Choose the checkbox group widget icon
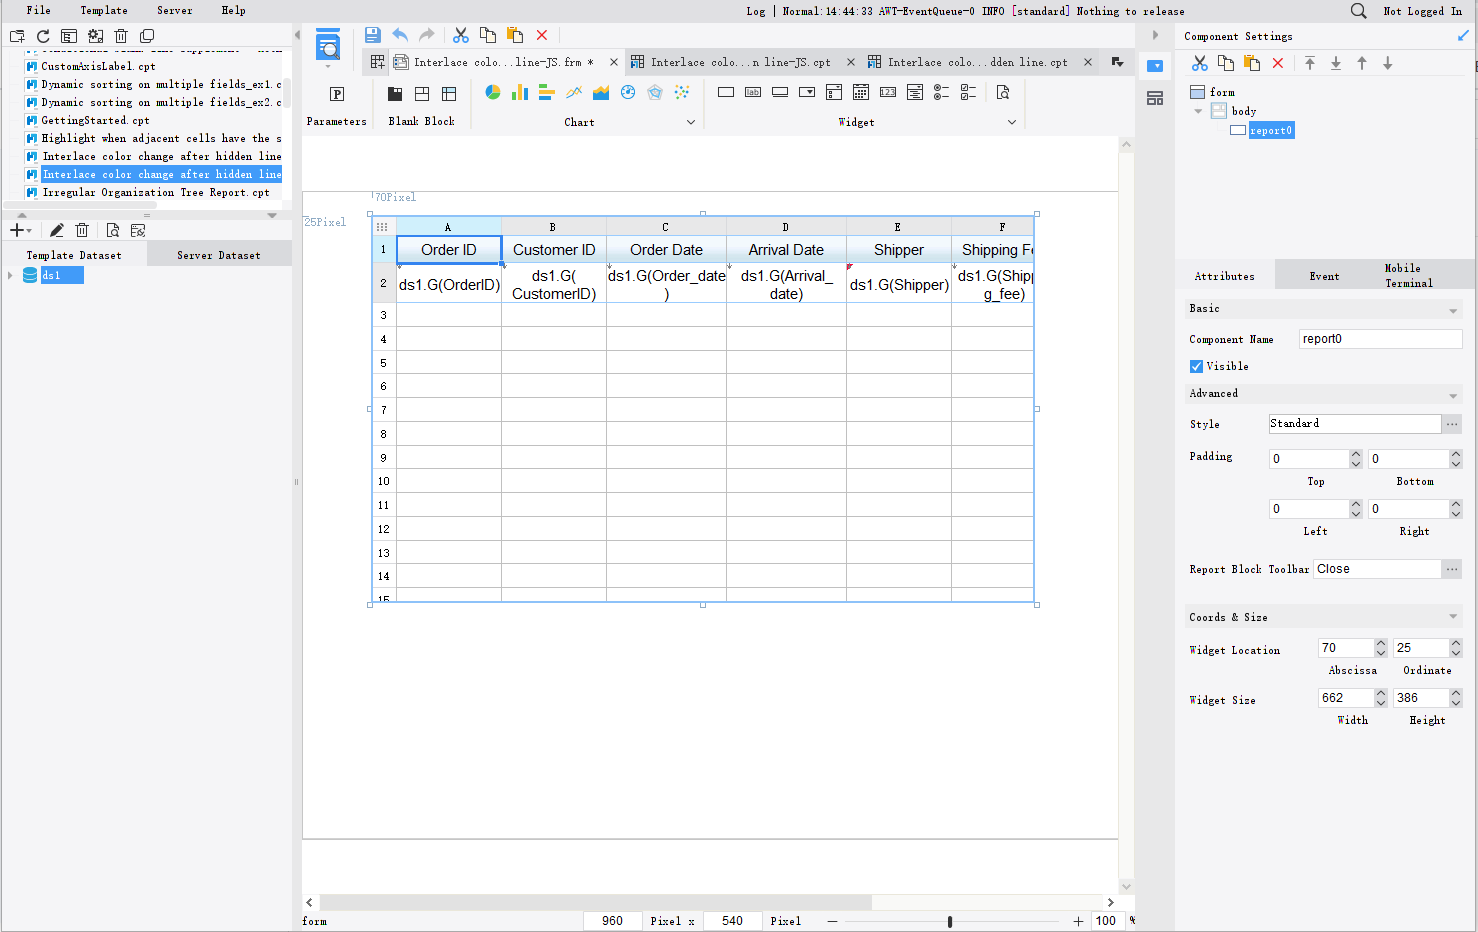Viewport: 1478px width, 932px height. point(968,92)
